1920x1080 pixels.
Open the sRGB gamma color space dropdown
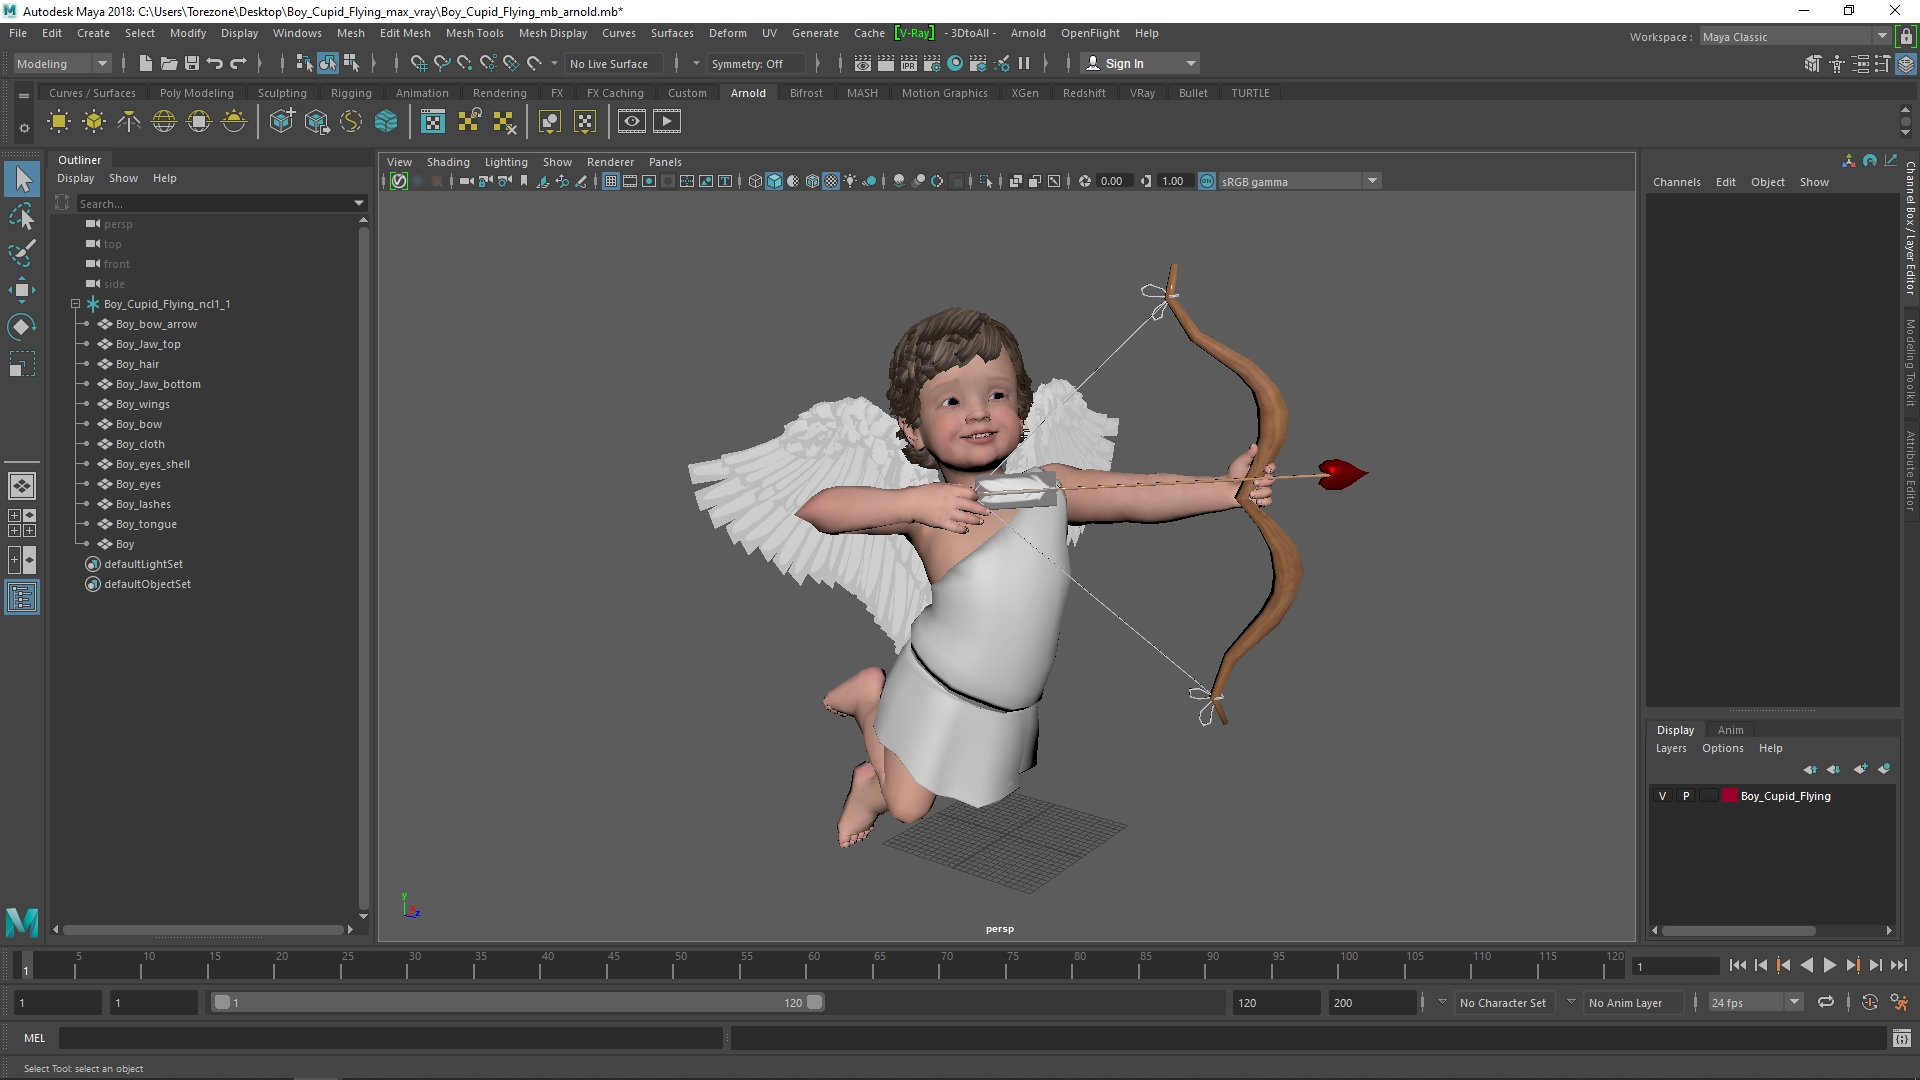[1300, 181]
